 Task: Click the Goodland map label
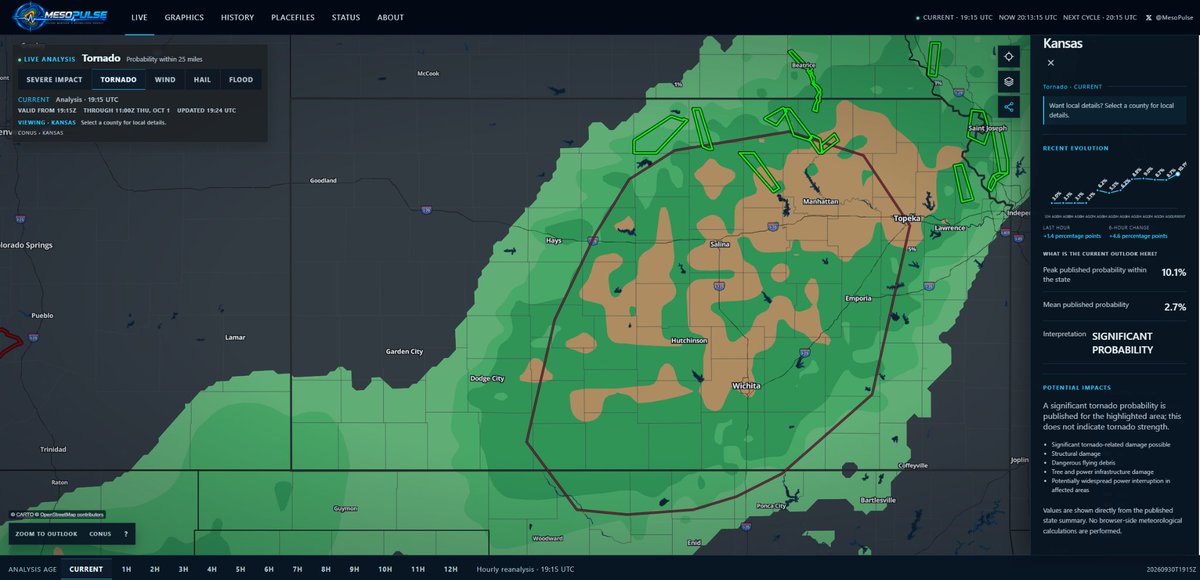323,181
